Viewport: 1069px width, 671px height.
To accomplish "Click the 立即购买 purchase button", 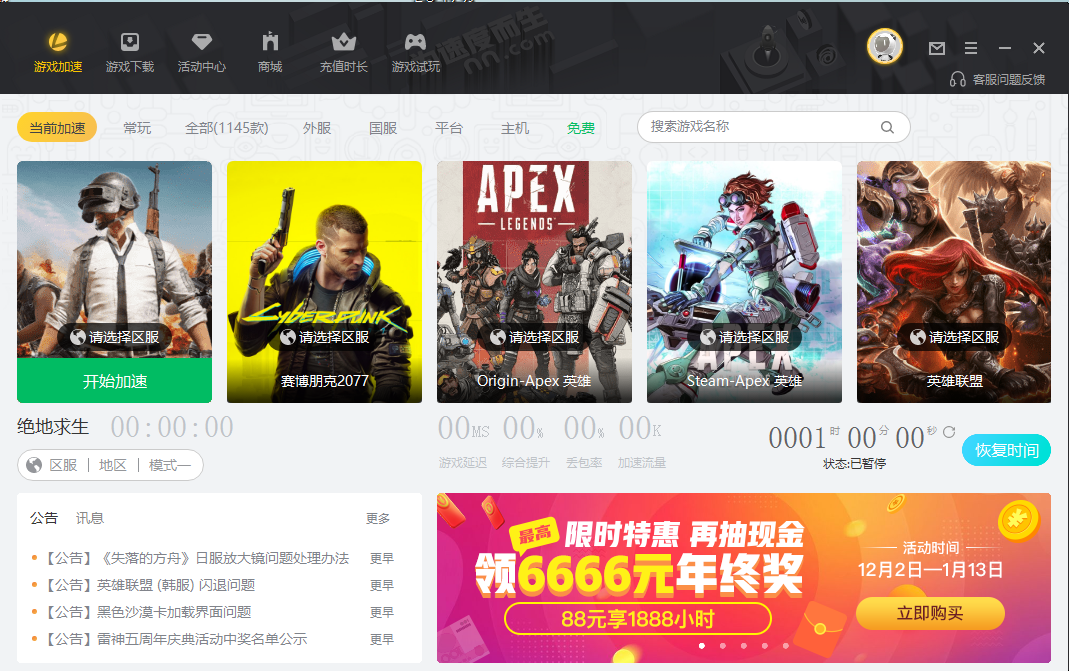I will pyautogui.click(x=929, y=613).
